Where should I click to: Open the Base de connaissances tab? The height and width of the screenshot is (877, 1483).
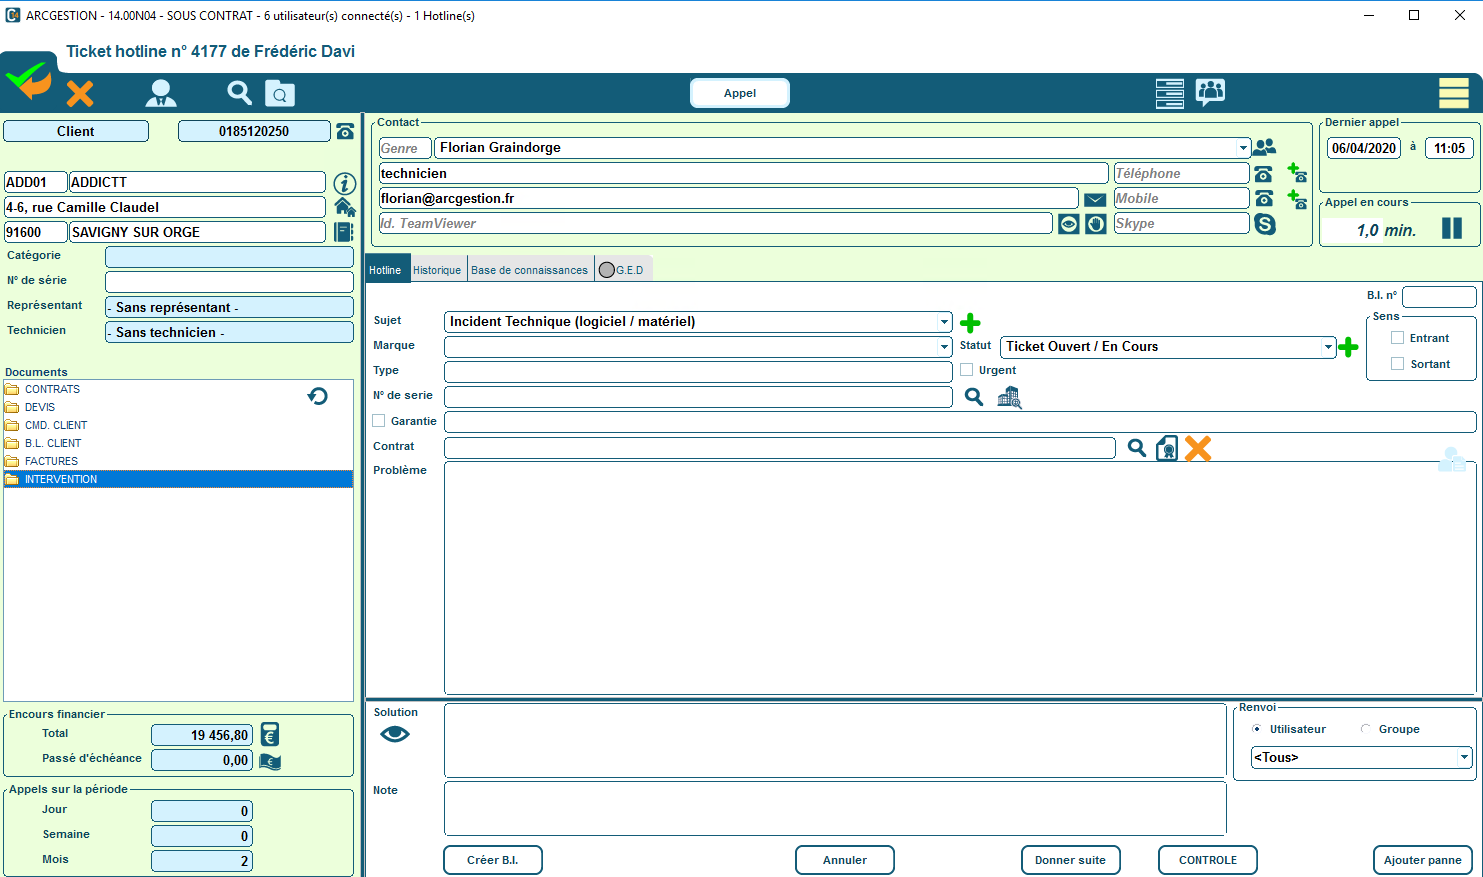pos(529,270)
